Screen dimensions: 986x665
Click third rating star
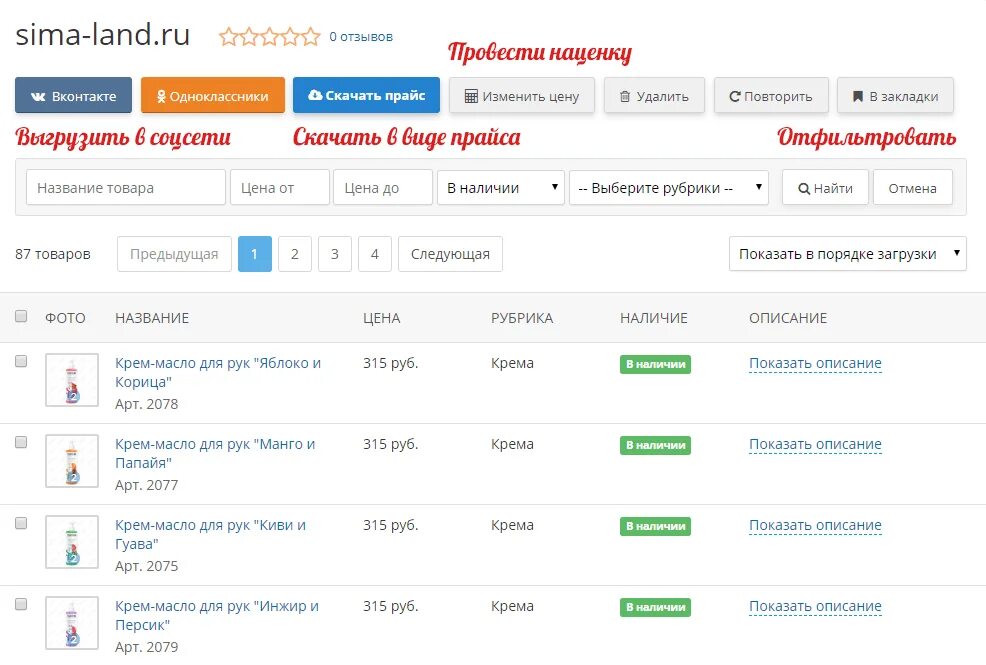(x=270, y=37)
